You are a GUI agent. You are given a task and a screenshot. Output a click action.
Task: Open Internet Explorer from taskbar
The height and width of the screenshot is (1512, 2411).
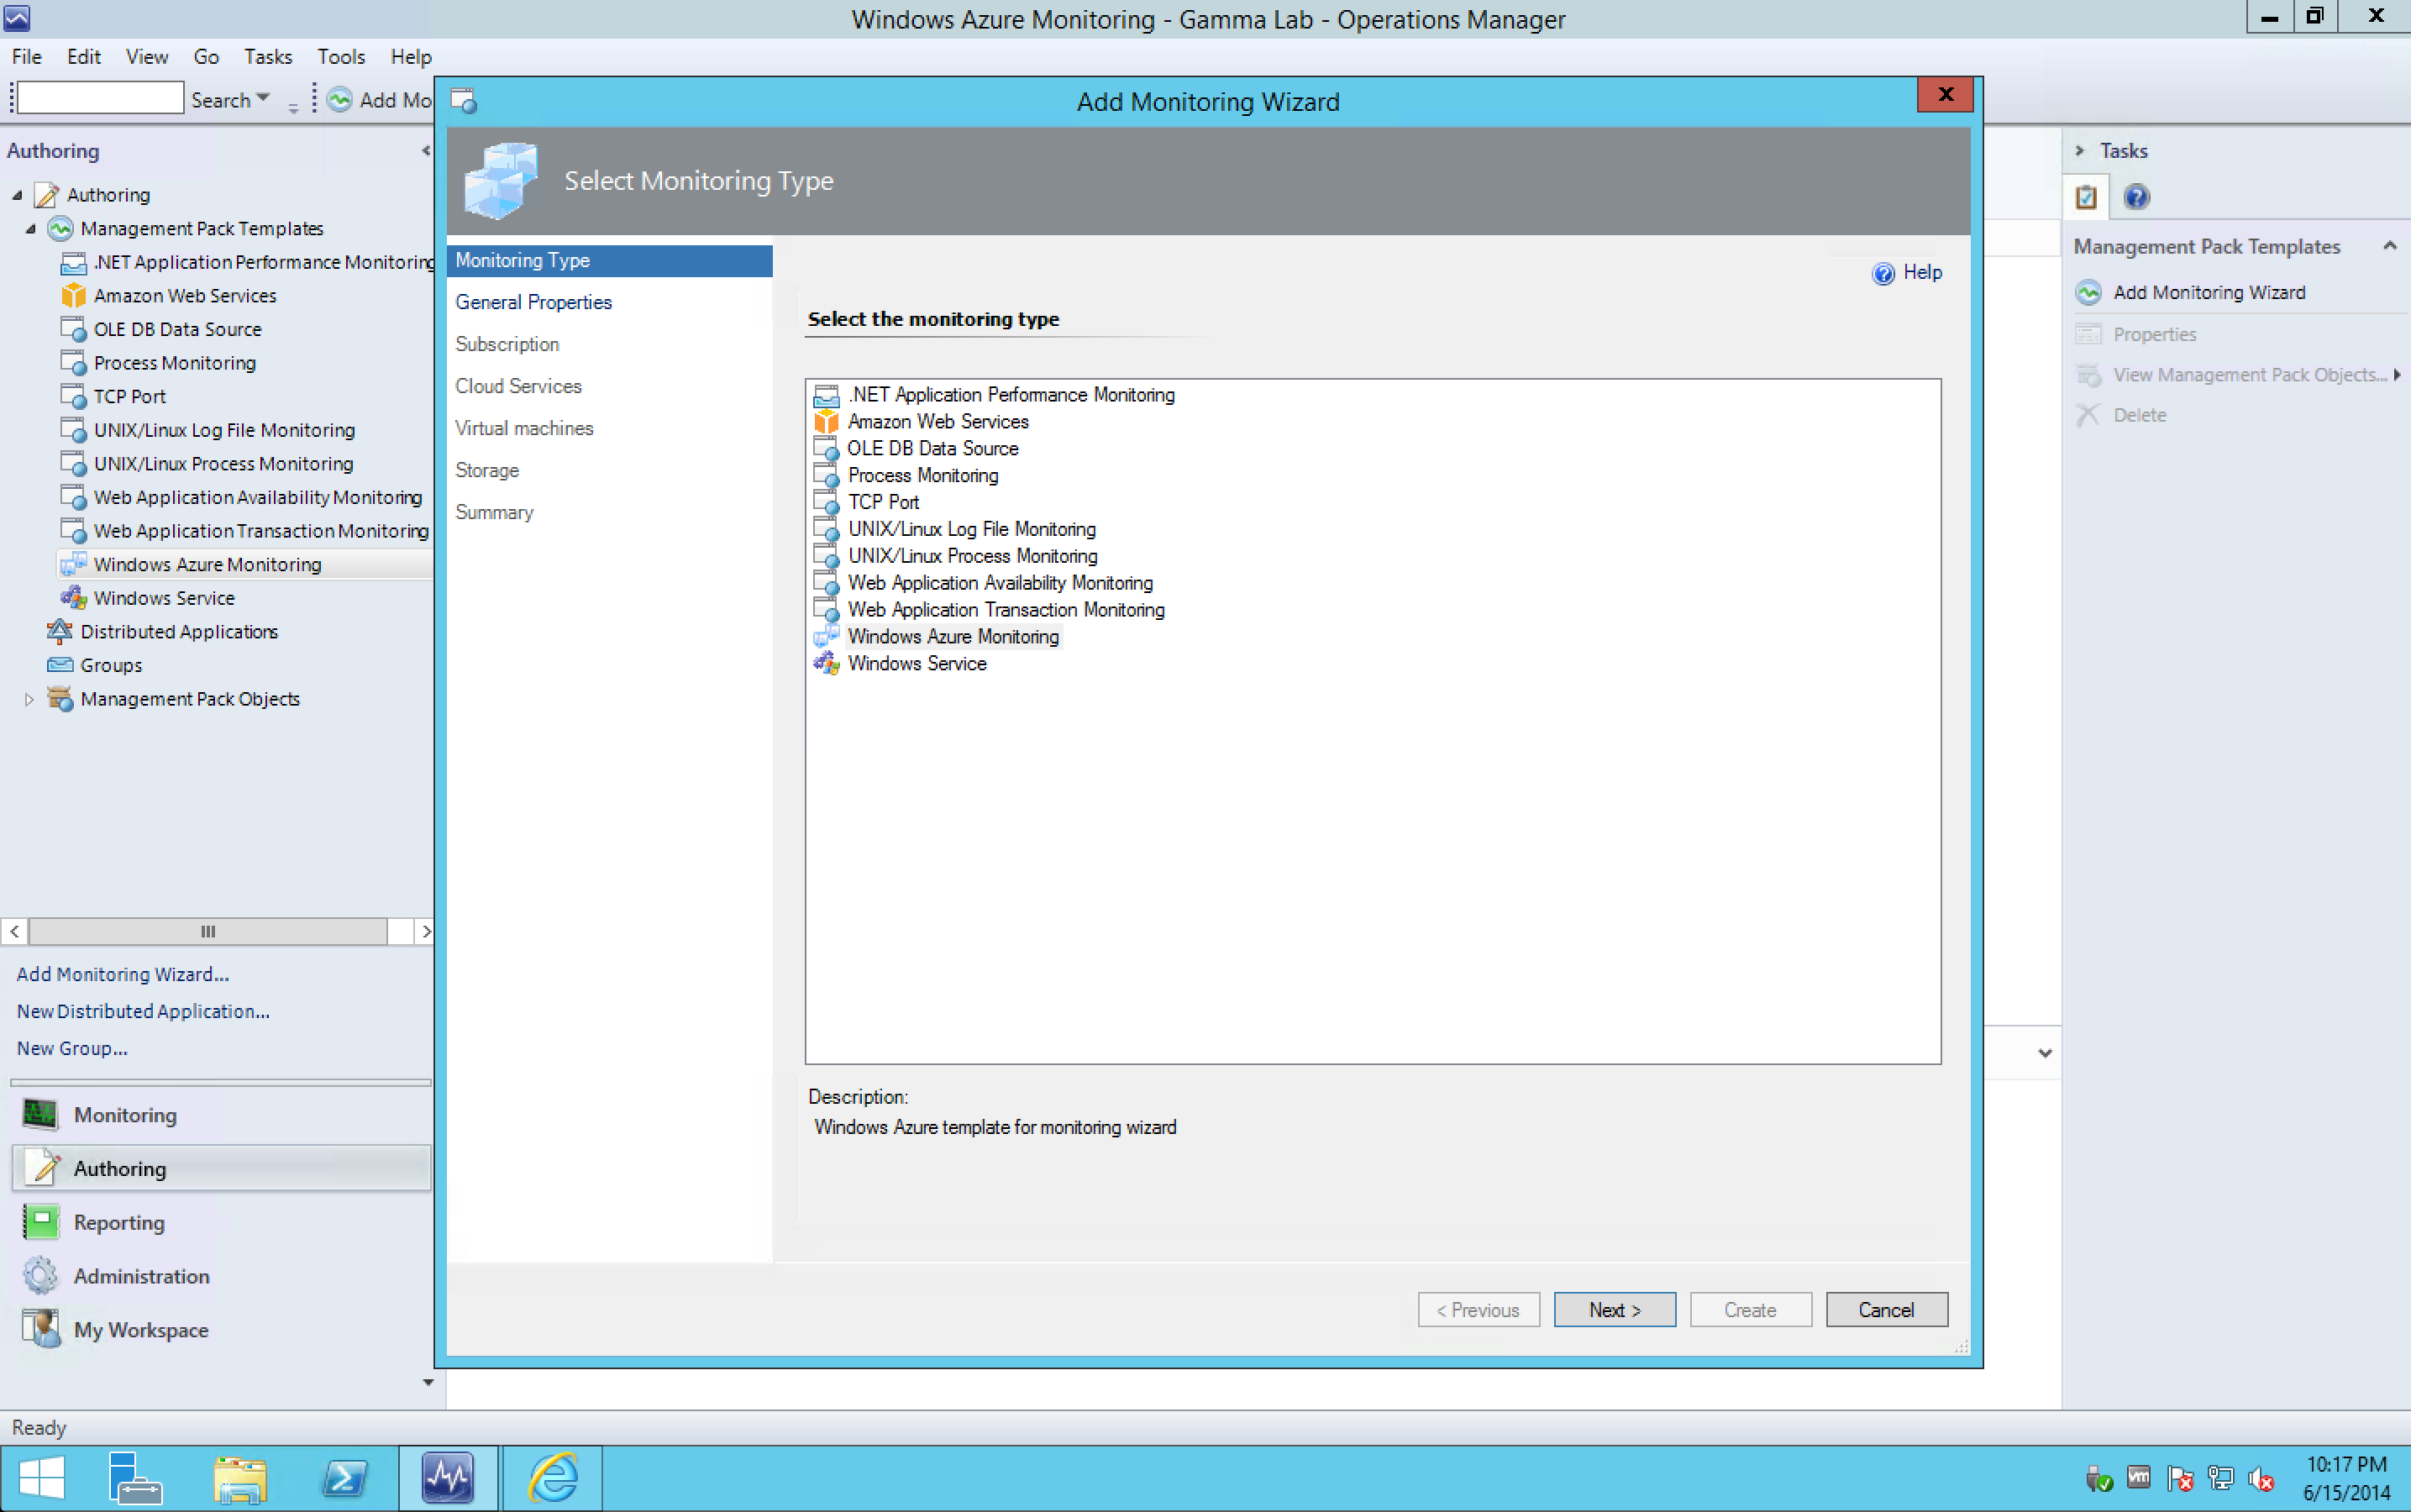[552, 1478]
